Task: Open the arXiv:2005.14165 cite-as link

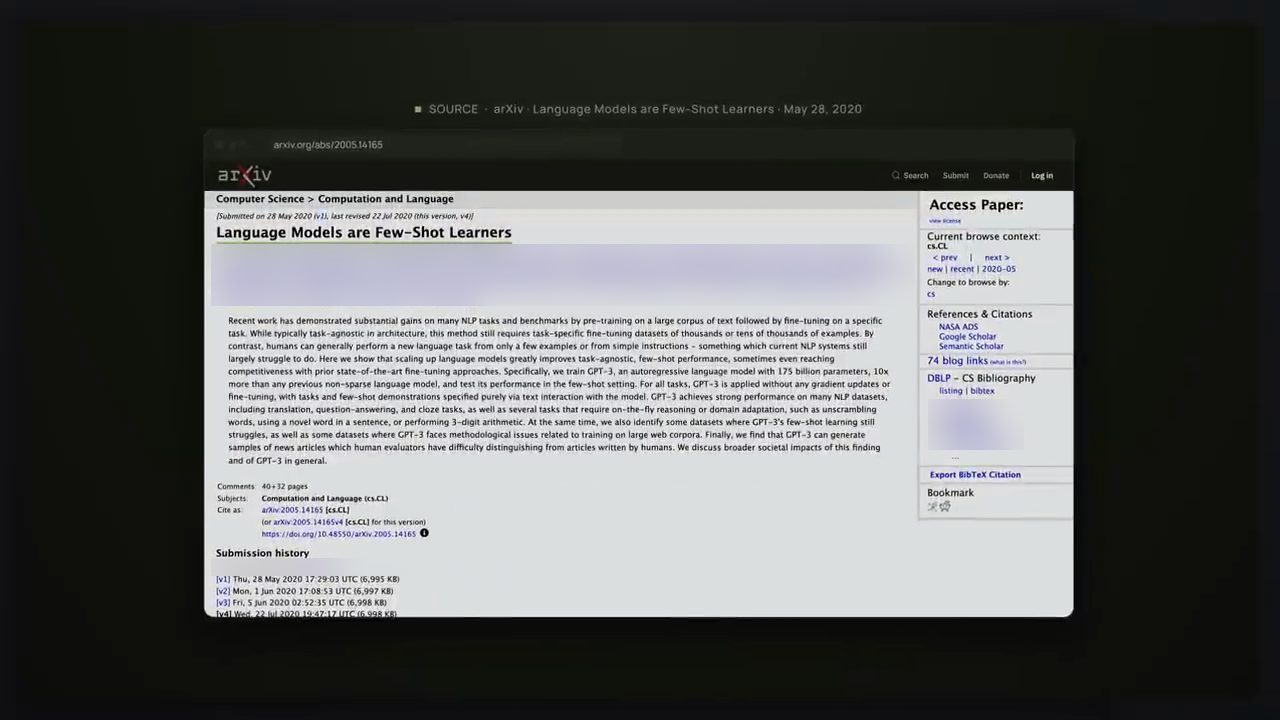Action: pyautogui.click(x=292, y=510)
